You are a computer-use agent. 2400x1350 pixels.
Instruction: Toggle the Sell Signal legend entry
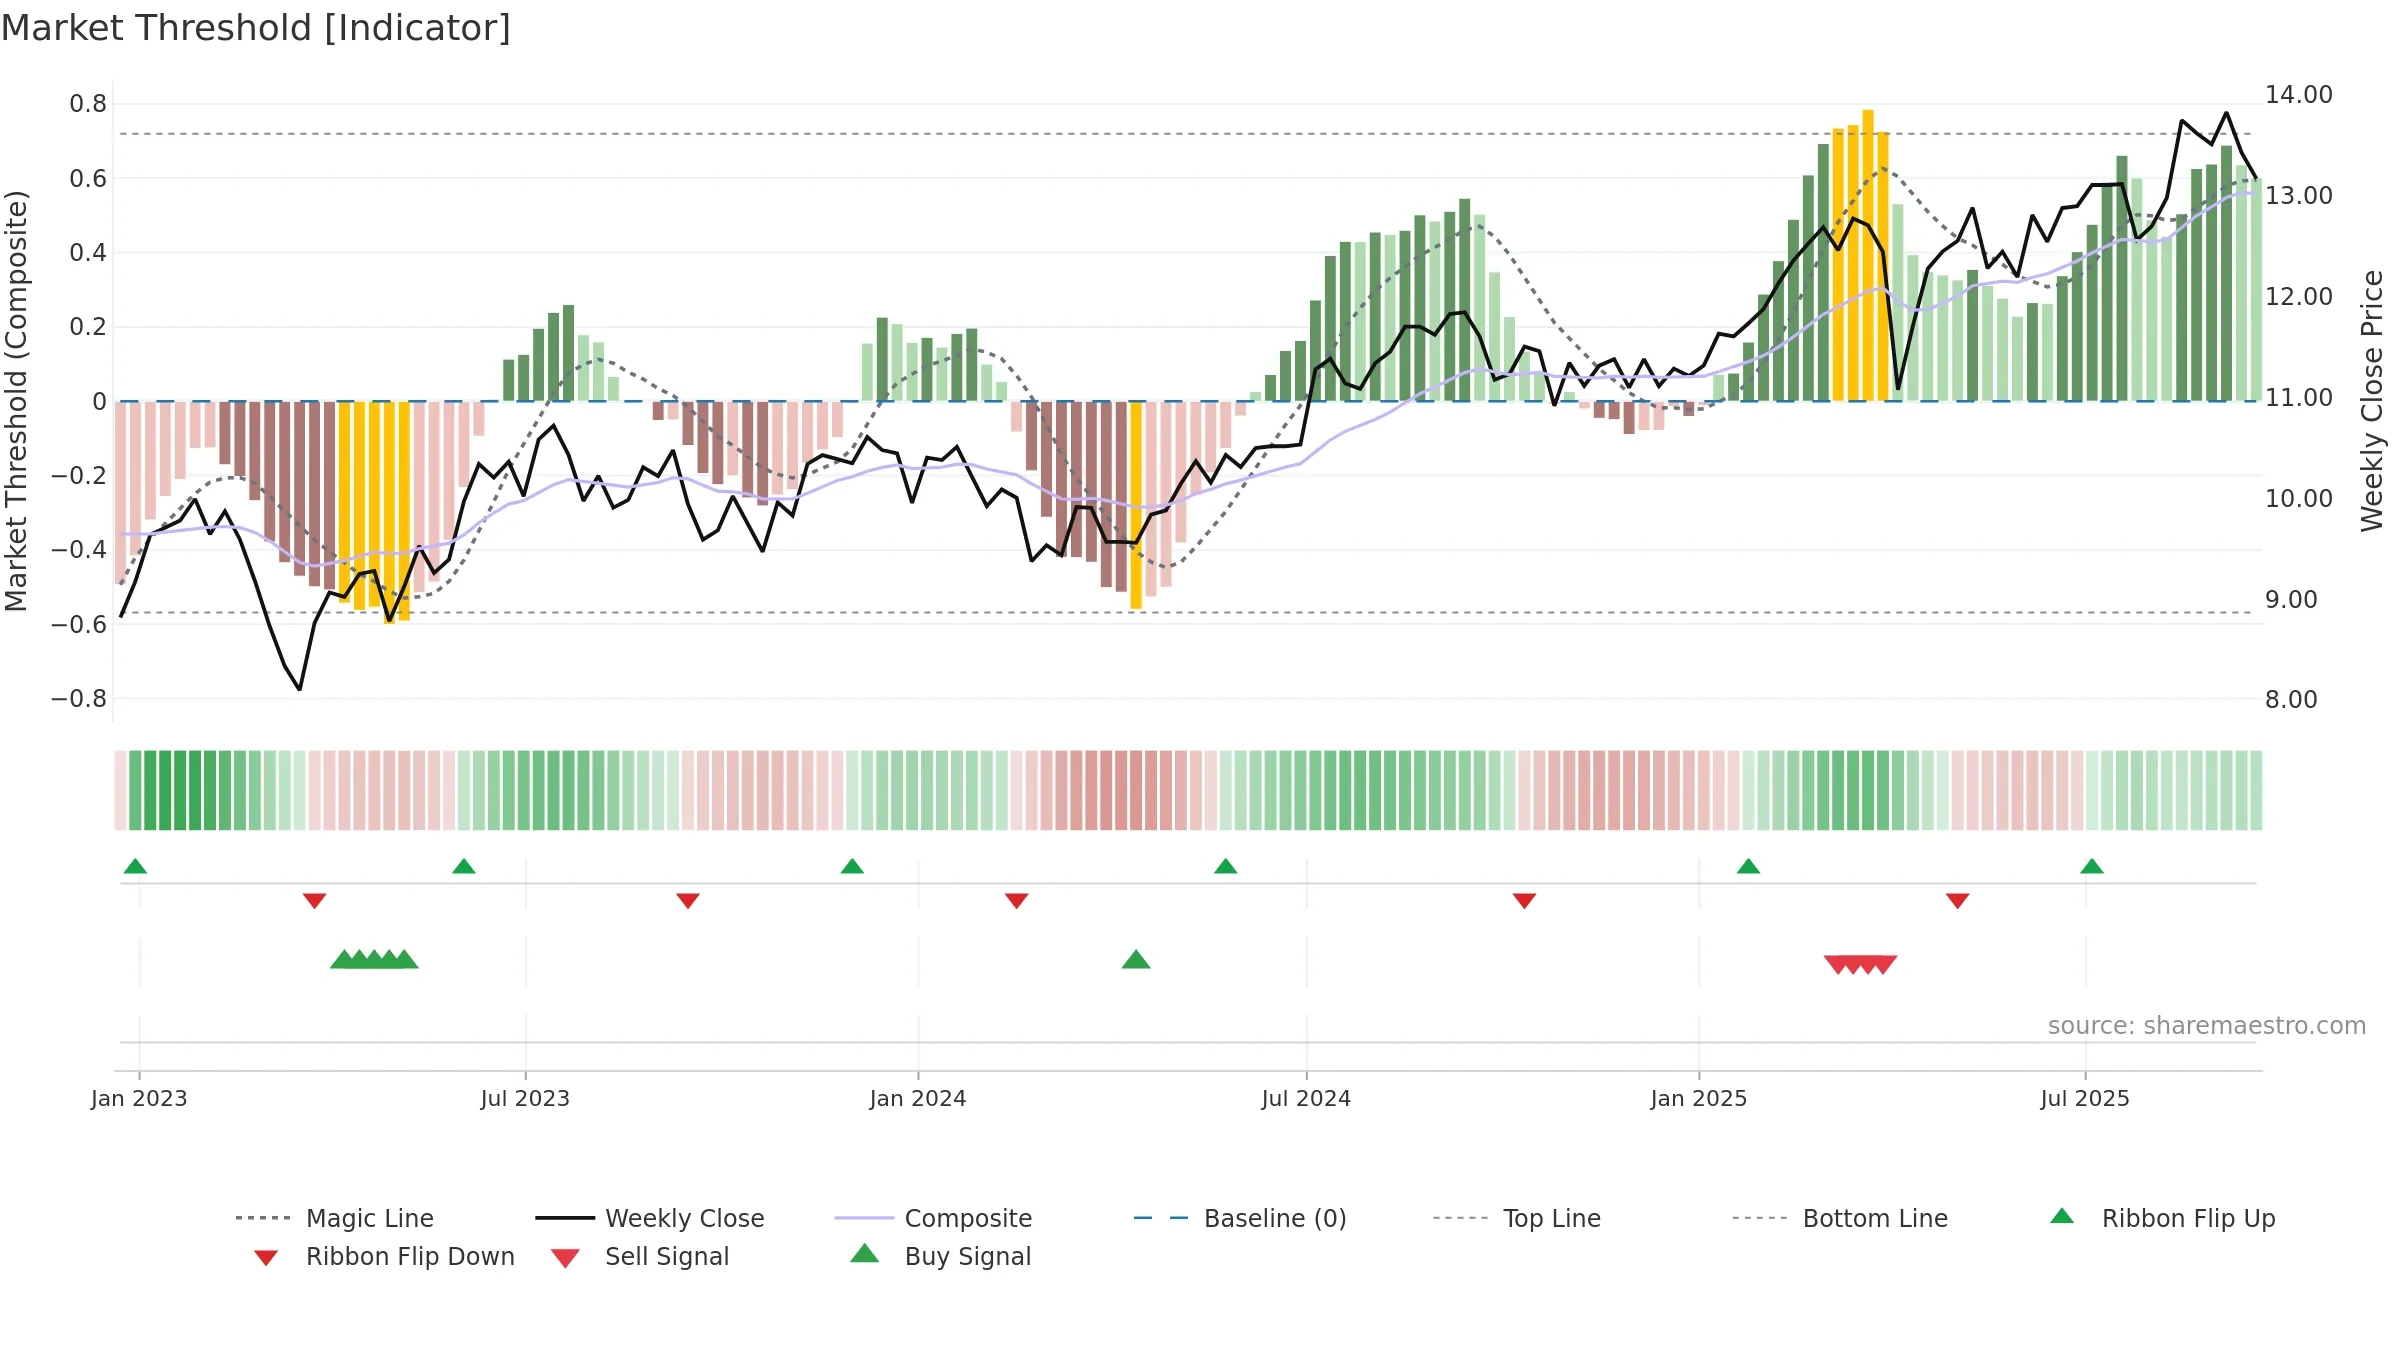click(x=640, y=1256)
